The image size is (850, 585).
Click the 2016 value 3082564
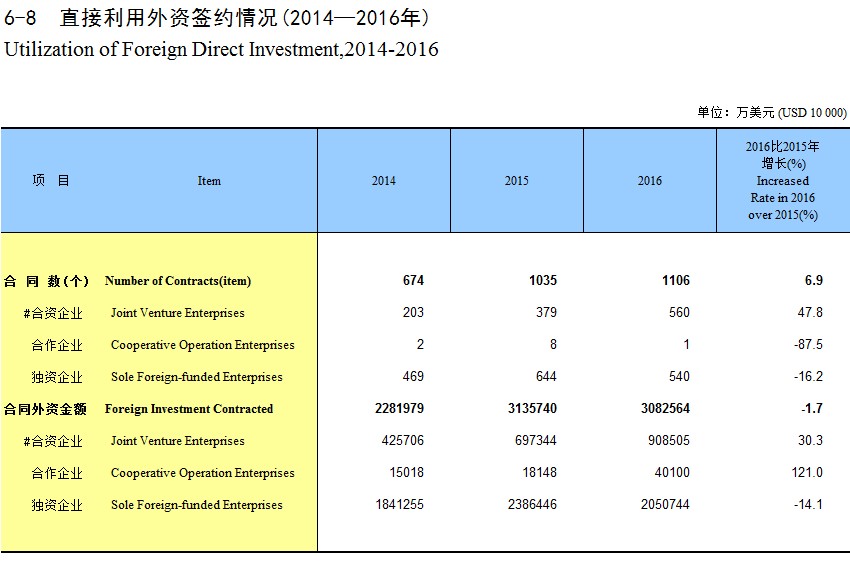click(x=665, y=408)
